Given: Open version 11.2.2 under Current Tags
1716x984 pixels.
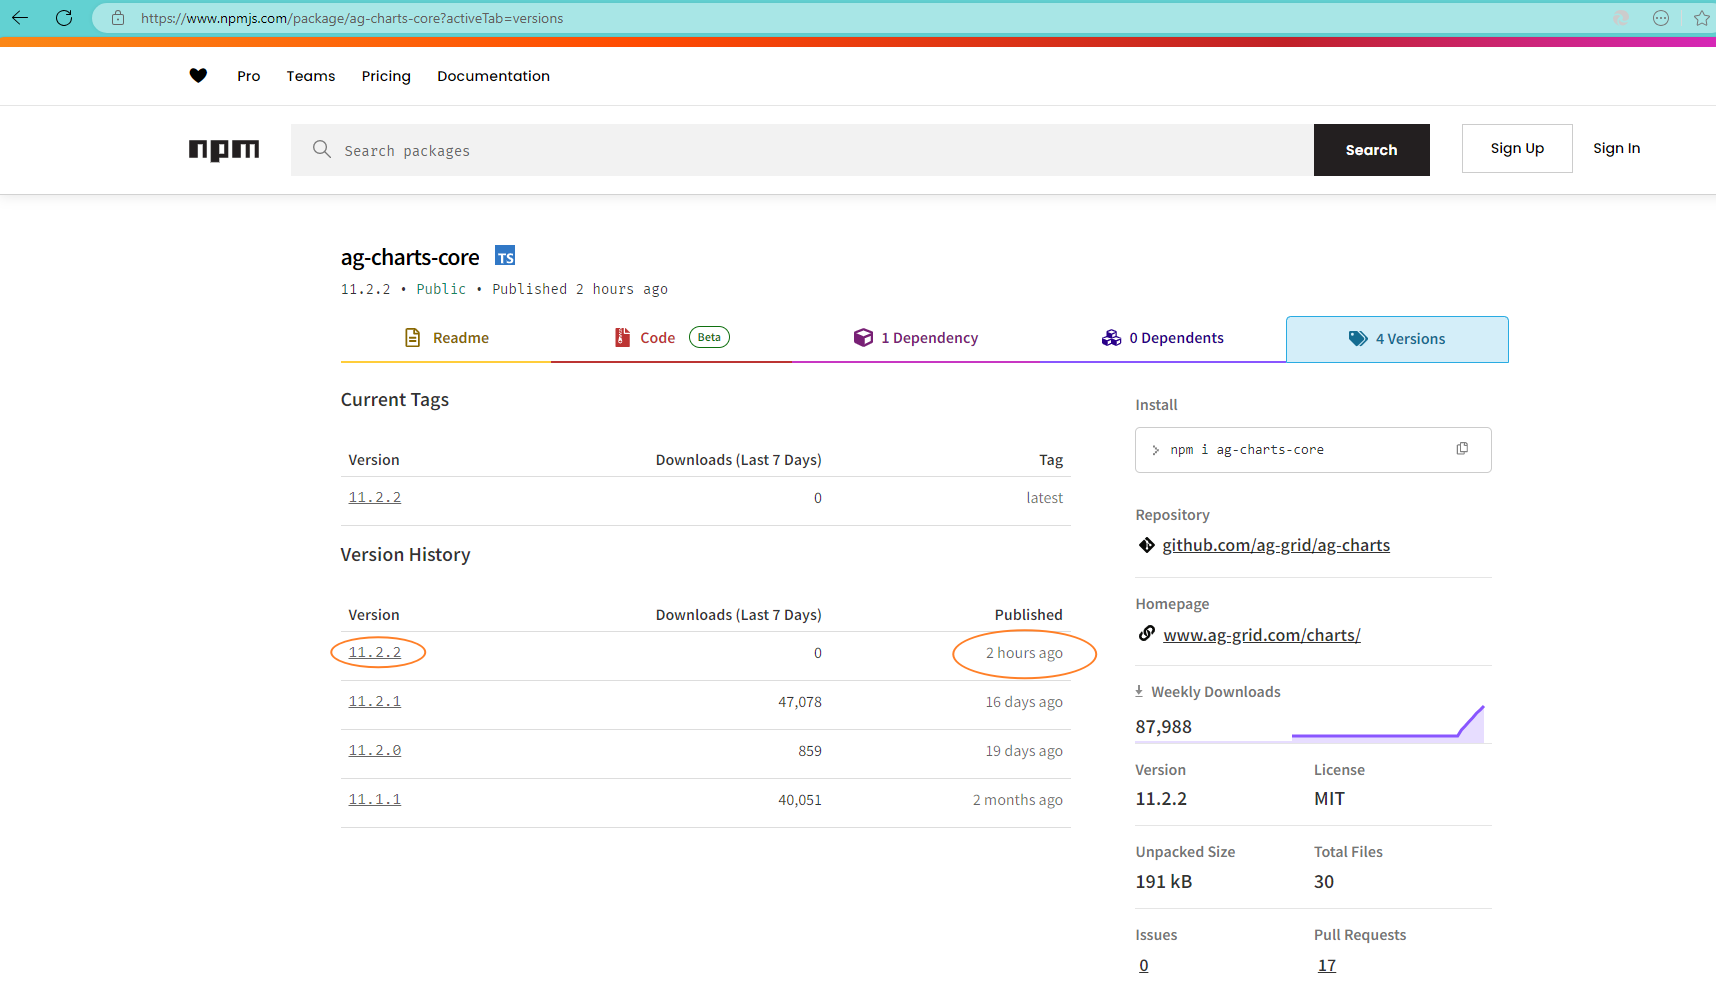Looking at the screenshot, I should [x=374, y=497].
